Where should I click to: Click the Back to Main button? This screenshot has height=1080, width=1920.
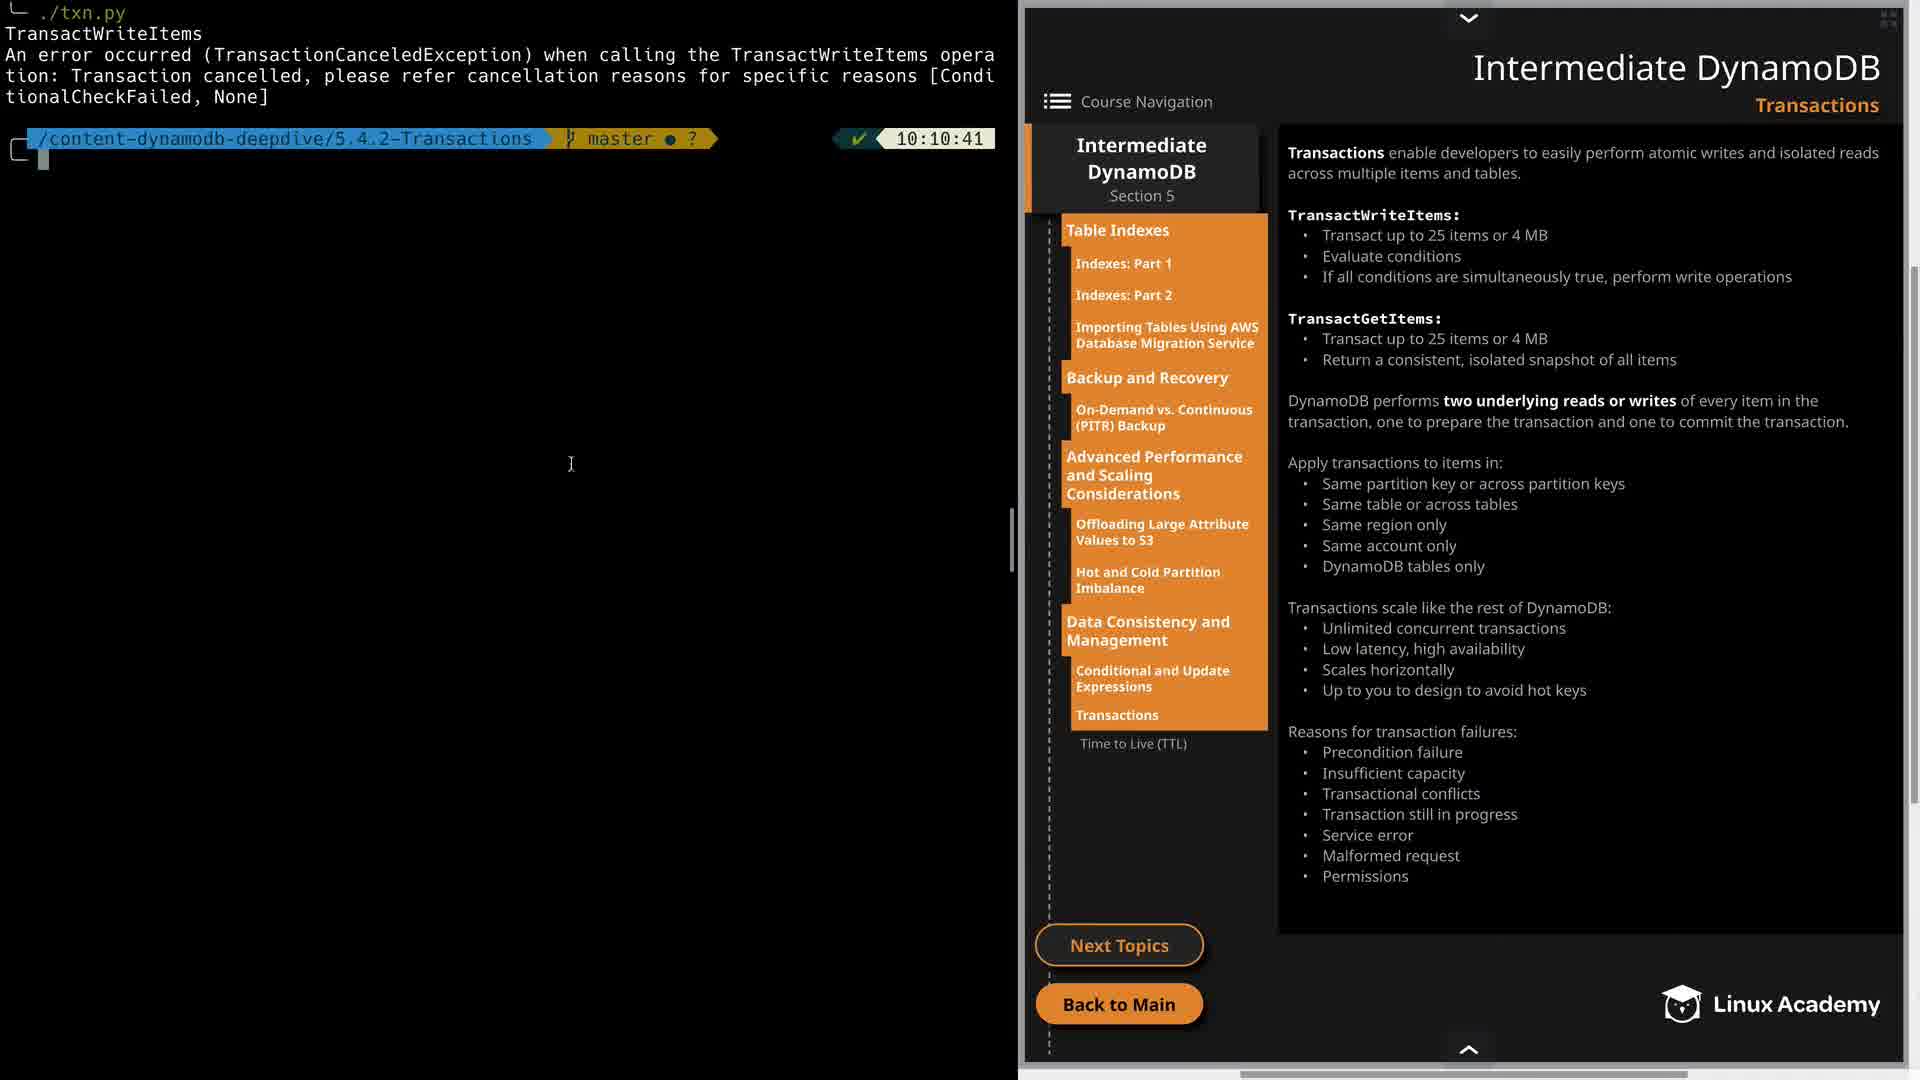1119,1004
